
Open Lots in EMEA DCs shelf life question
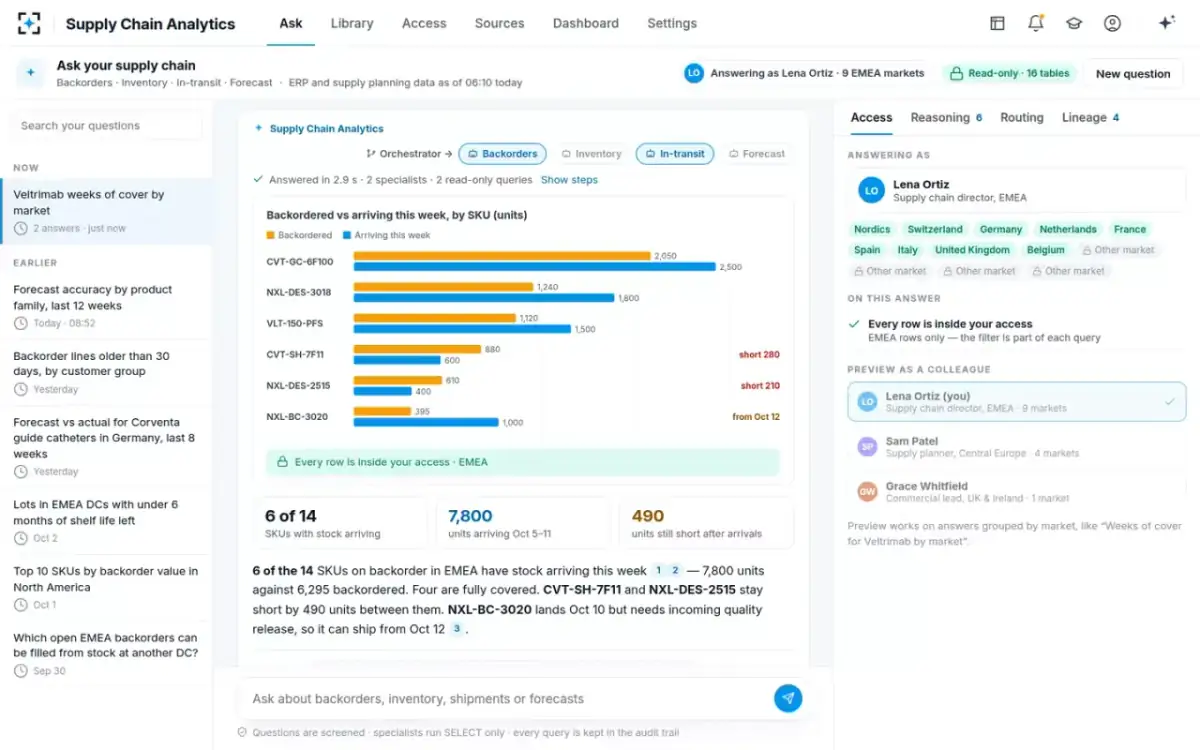pos(106,521)
